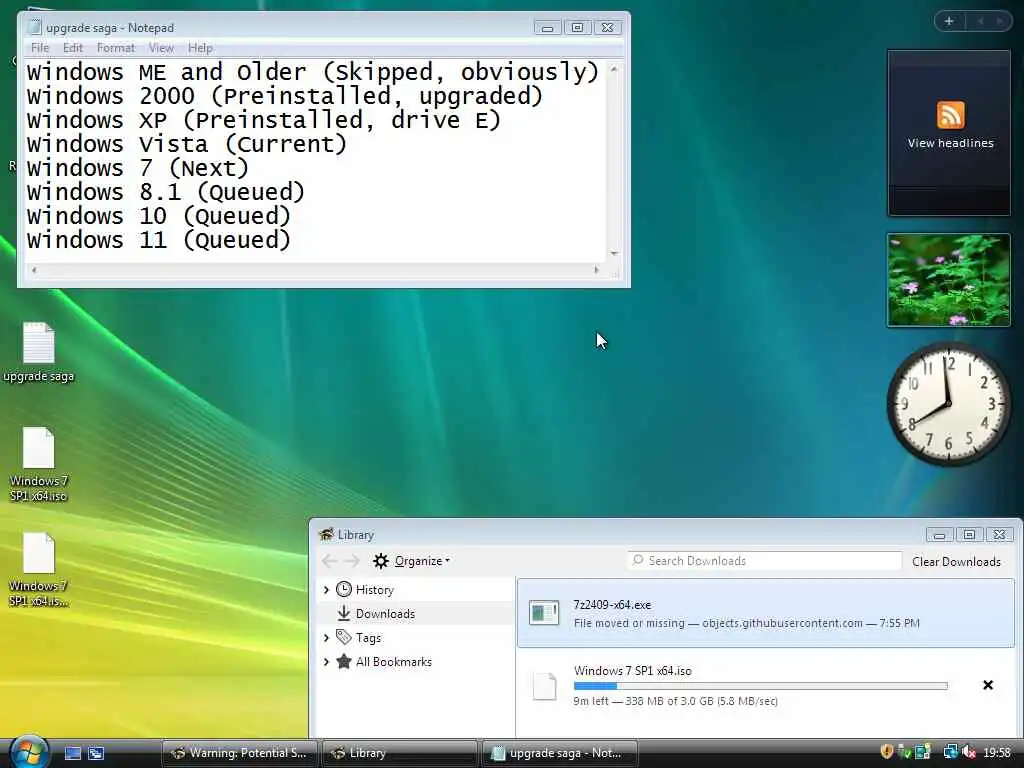Click the 19:58 taskbar clock
The height and width of the screenshot is (768, 1024).
click(x=997, y=753)
